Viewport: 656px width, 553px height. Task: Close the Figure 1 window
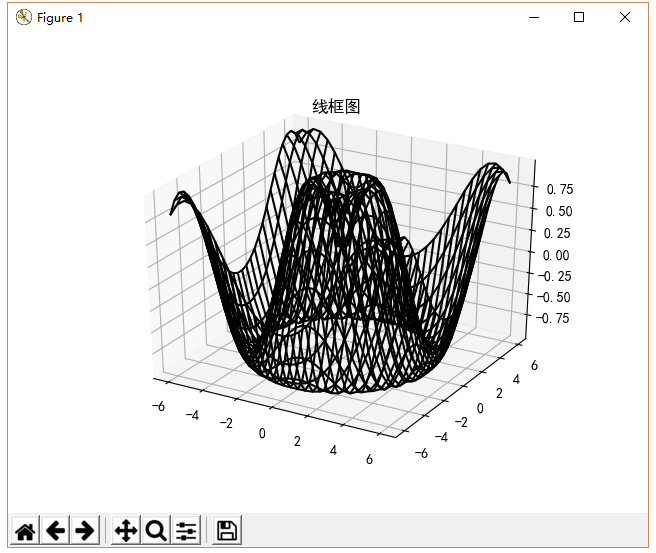pyautogui.click(x=625, y=17)
